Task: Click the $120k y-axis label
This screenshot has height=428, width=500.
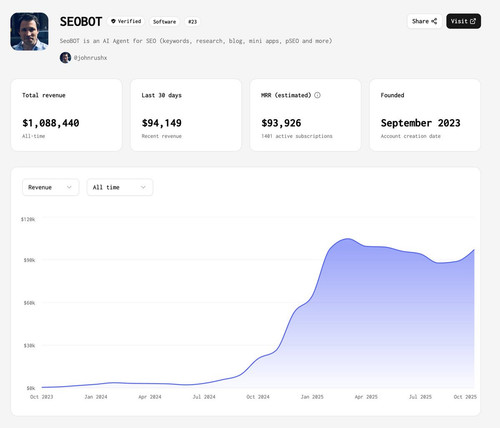Action: (x=28, y=219)
